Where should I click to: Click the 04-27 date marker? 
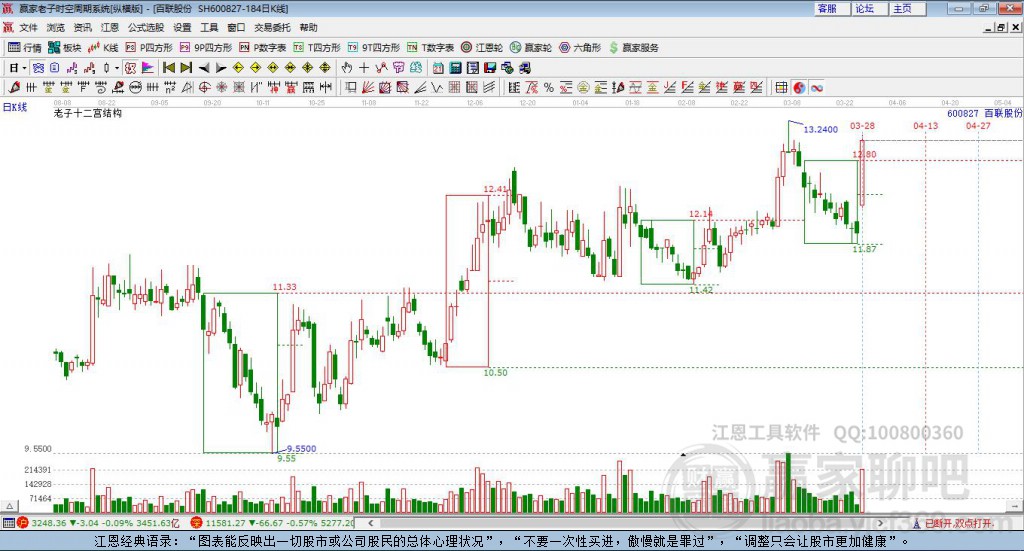[x=978, y=125]
